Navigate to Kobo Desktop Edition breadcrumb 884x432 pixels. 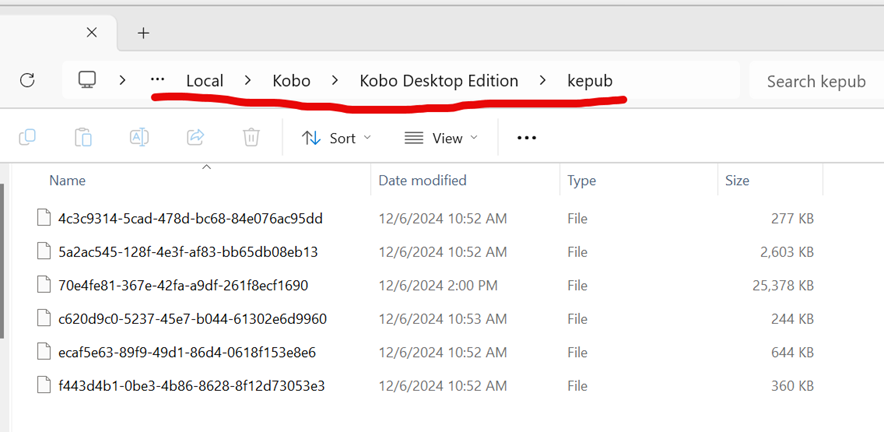(x=438, y=81)
